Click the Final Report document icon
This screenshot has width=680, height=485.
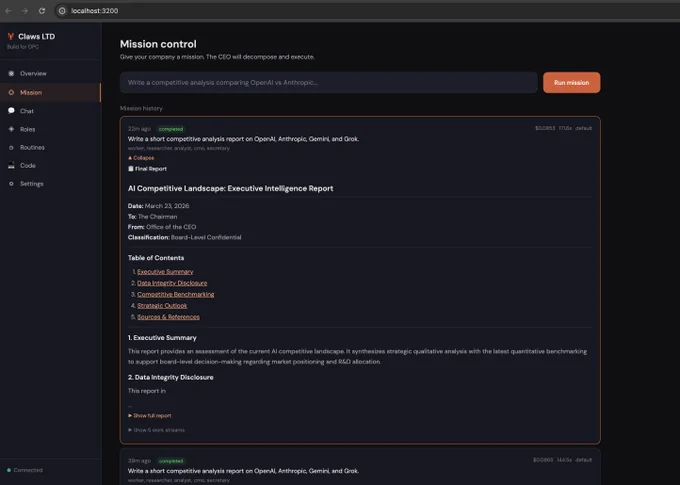tap(131, 169)
